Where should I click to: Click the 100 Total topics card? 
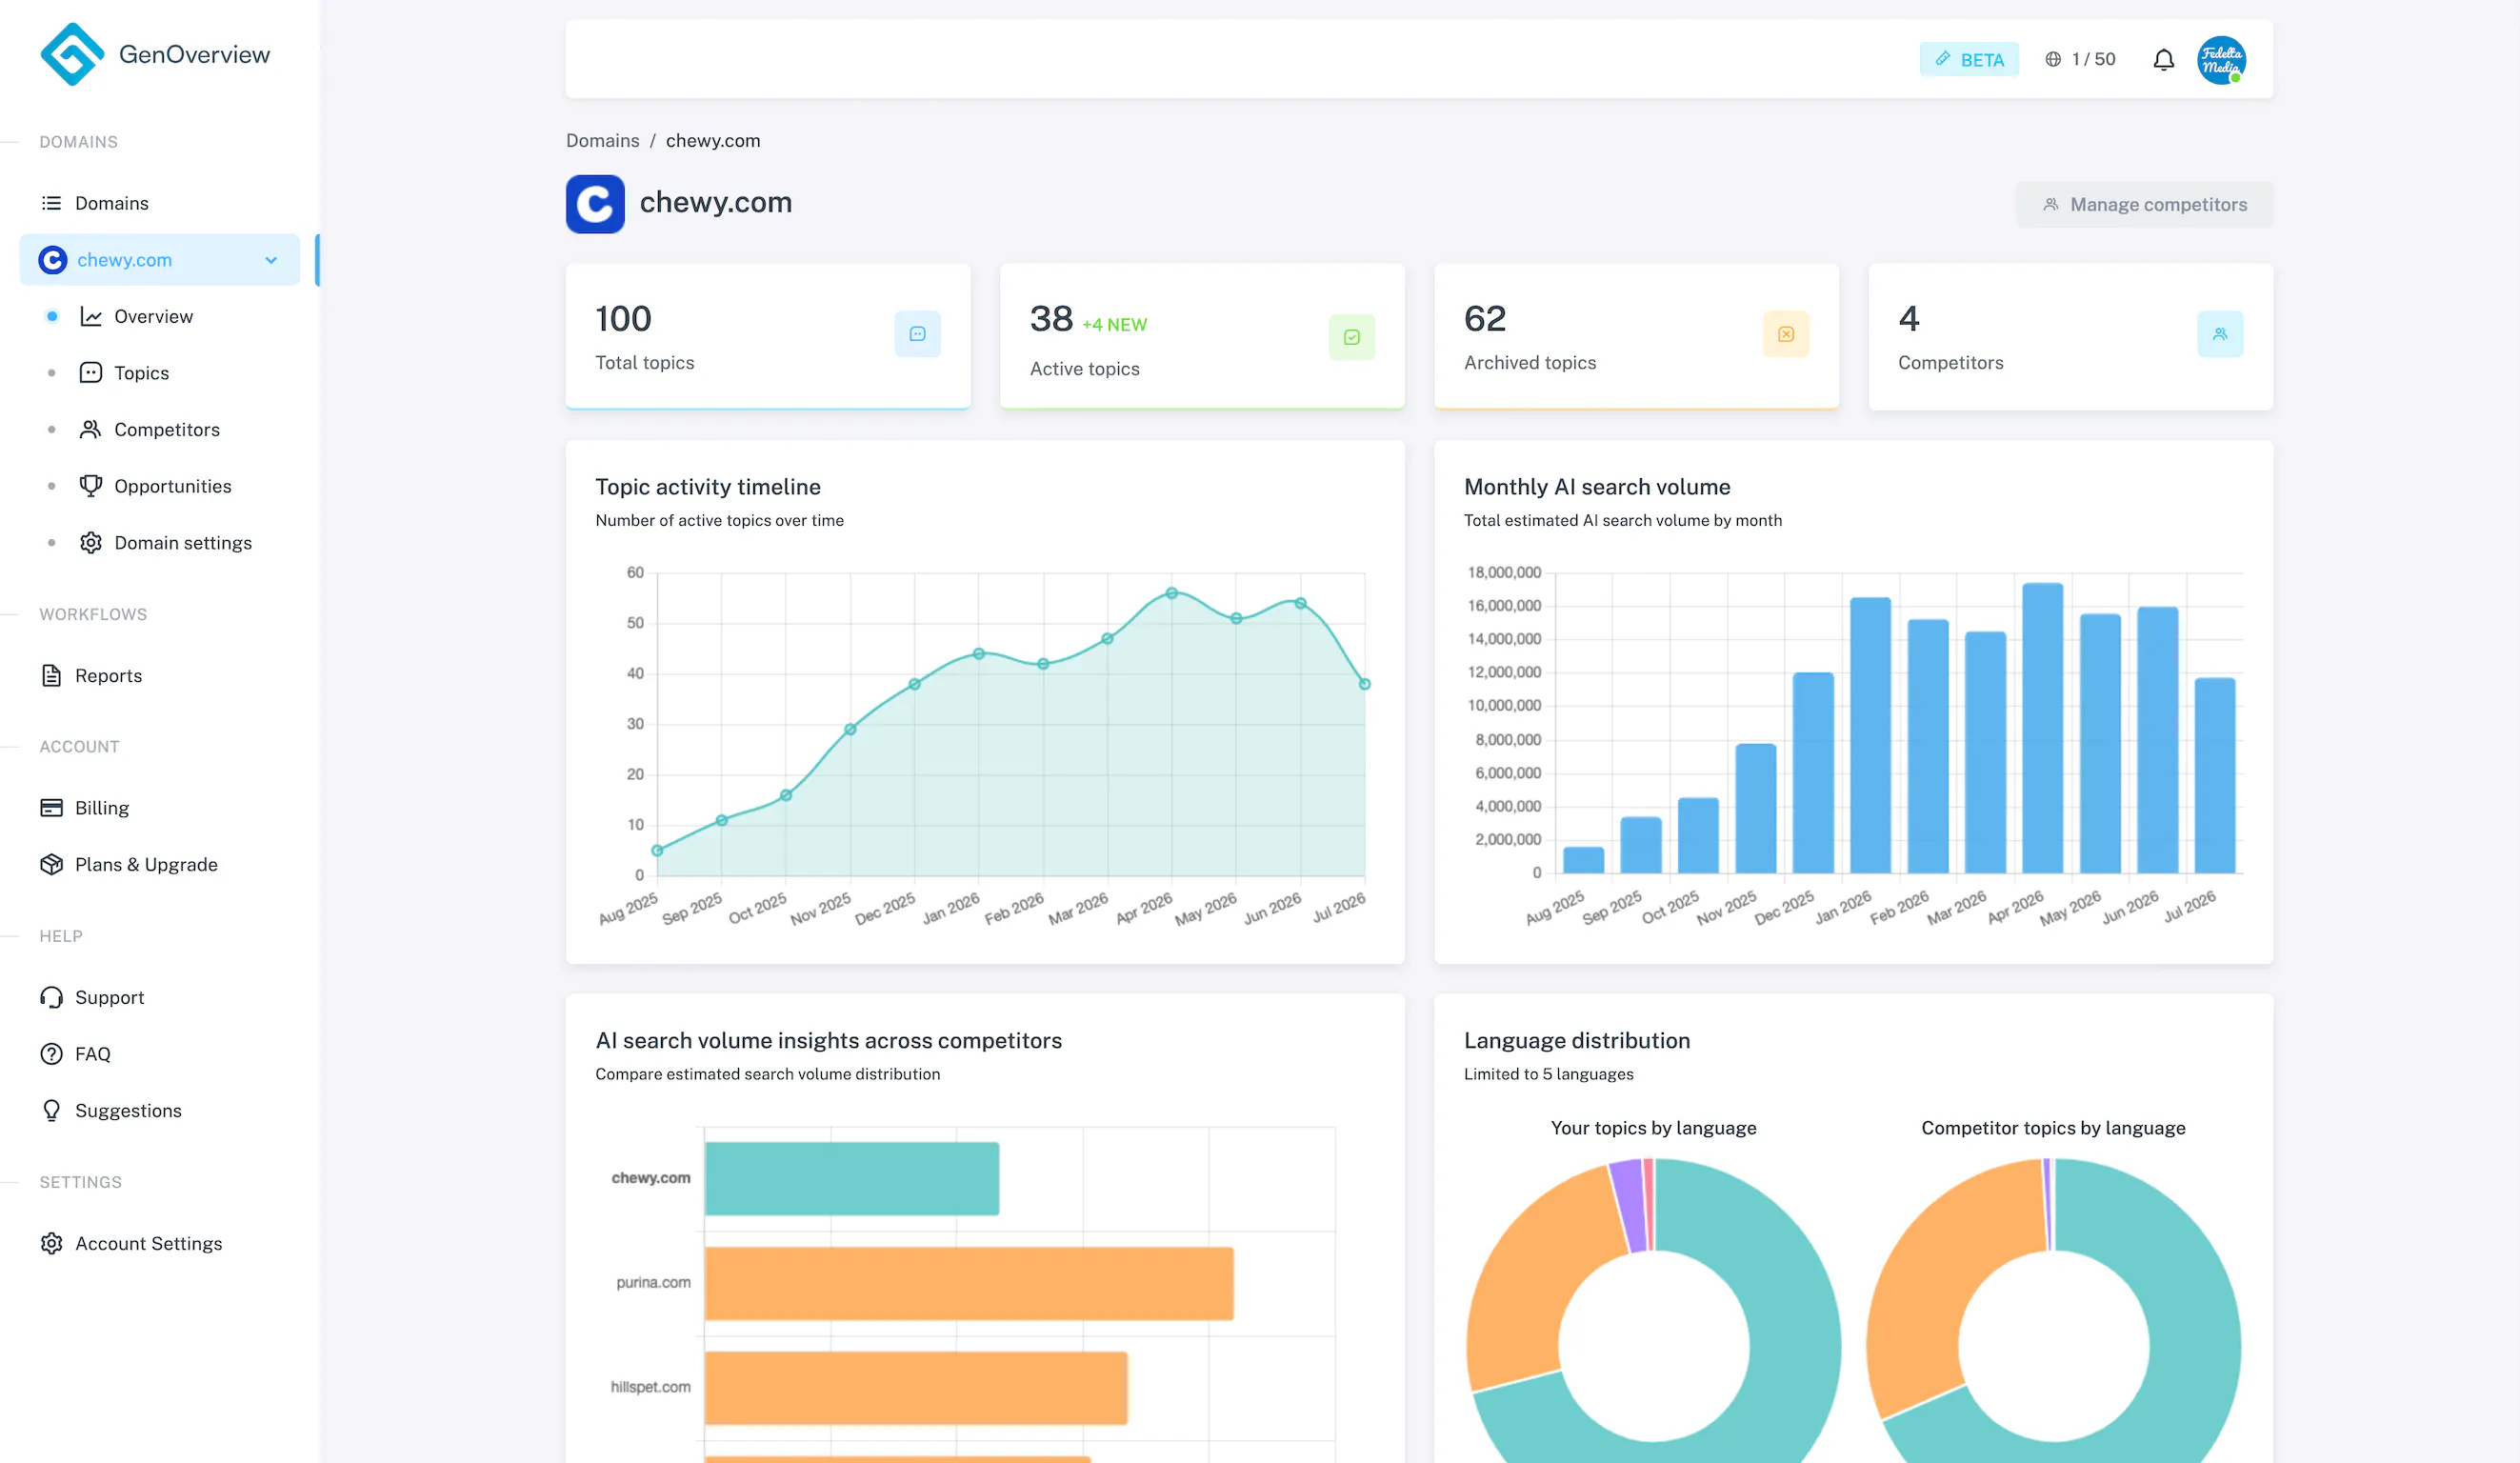[767, 336]
